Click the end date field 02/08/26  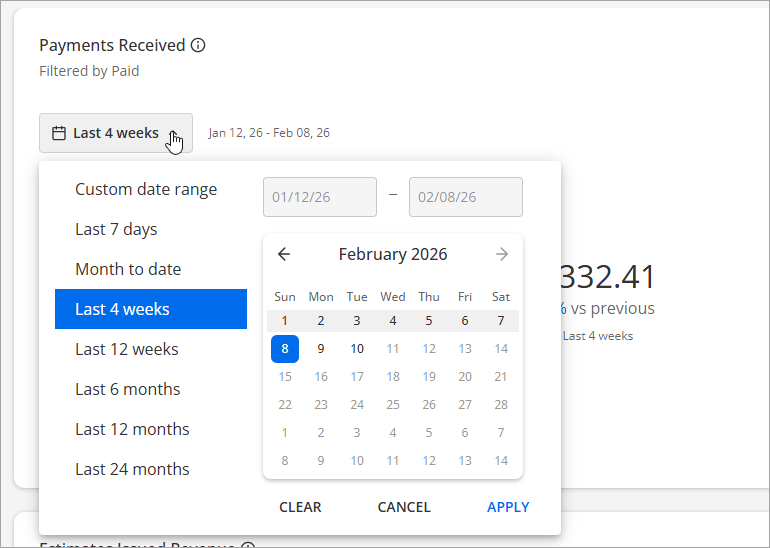click(x=465, y=197)
